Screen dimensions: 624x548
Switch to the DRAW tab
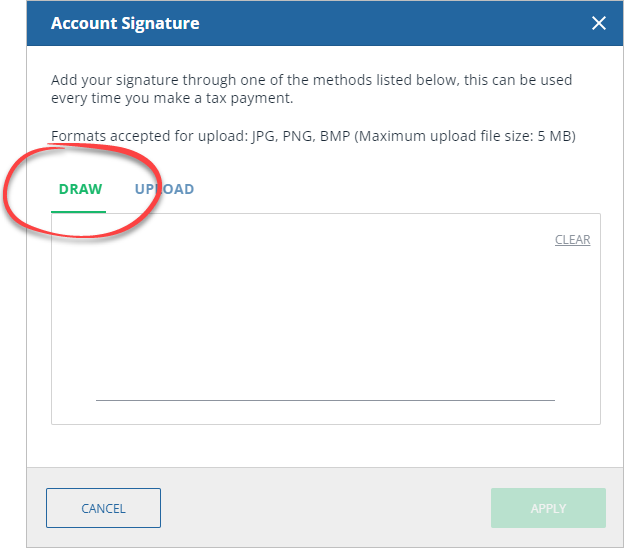click(x=80, y=189)
